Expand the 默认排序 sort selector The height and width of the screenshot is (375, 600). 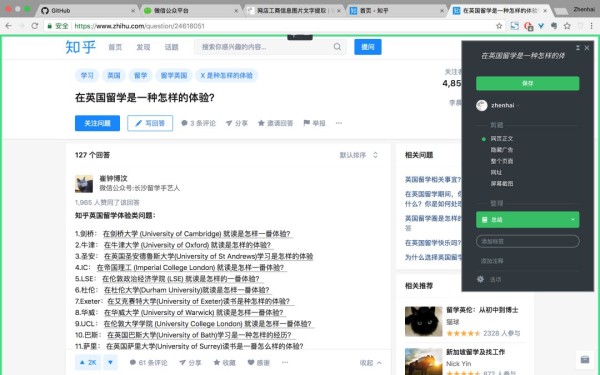pos(359,155)
